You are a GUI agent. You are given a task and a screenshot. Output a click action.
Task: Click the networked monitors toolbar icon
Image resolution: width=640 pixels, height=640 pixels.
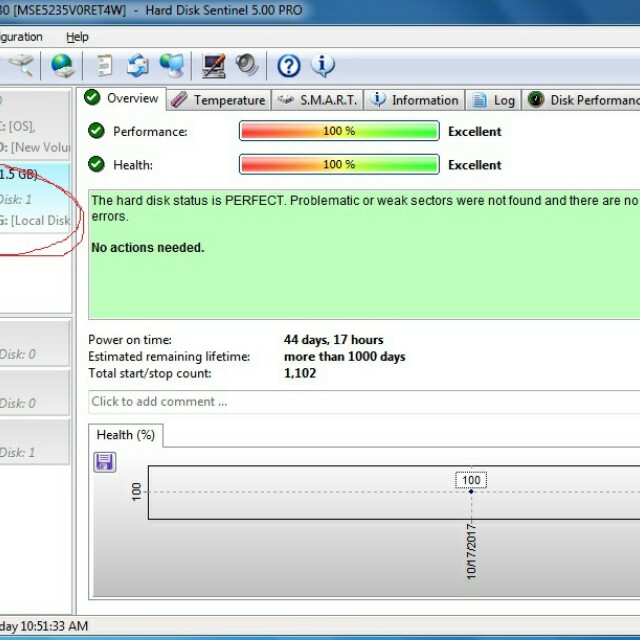pyautogui.click(x=171, y=66)
